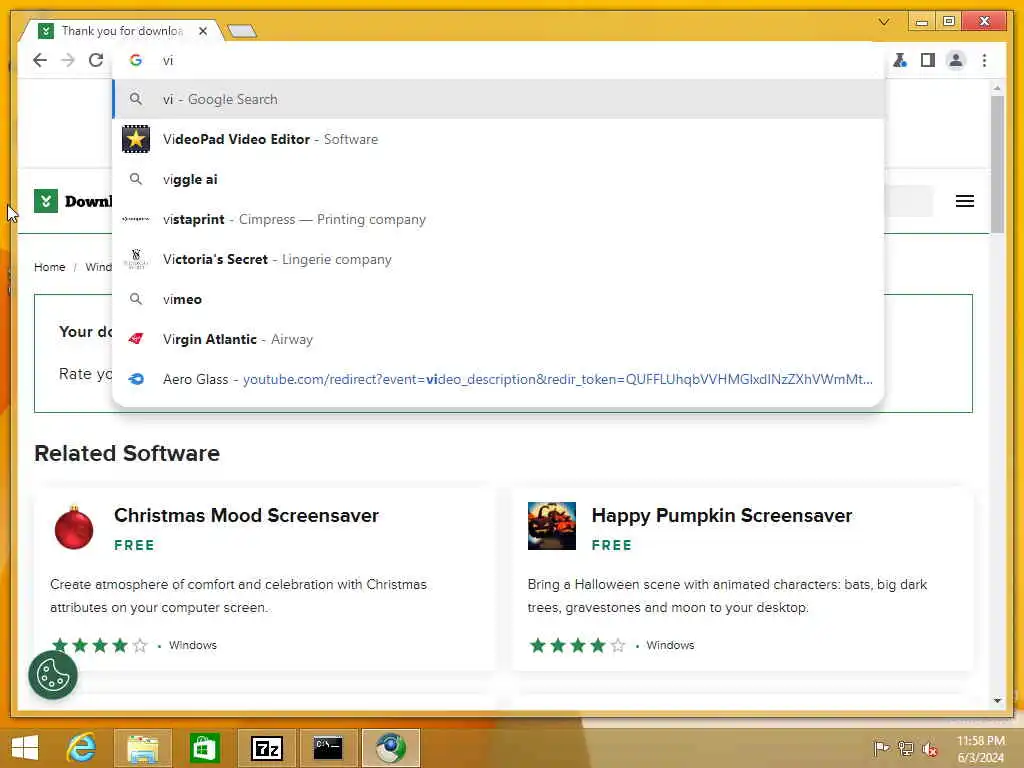Click magnifier icon beside viggle ai

coord(136,179)
